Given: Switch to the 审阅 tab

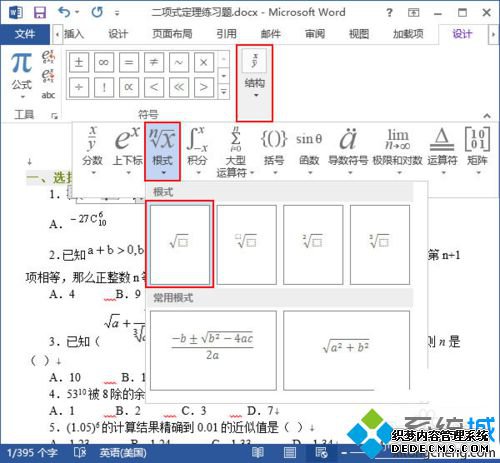Looking at the screenshot, I should tap(315, 34).
